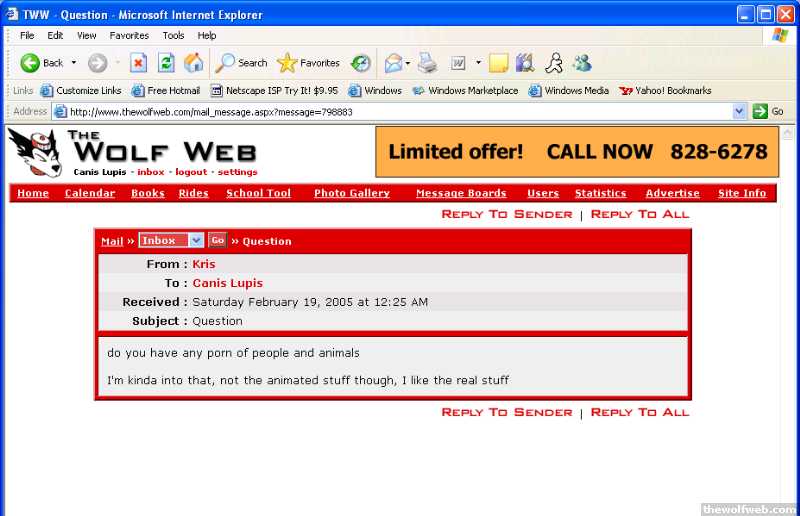
Task: Click the Photo Gallery navigation link
Action: pyautogui.click(x=352, y=193)
